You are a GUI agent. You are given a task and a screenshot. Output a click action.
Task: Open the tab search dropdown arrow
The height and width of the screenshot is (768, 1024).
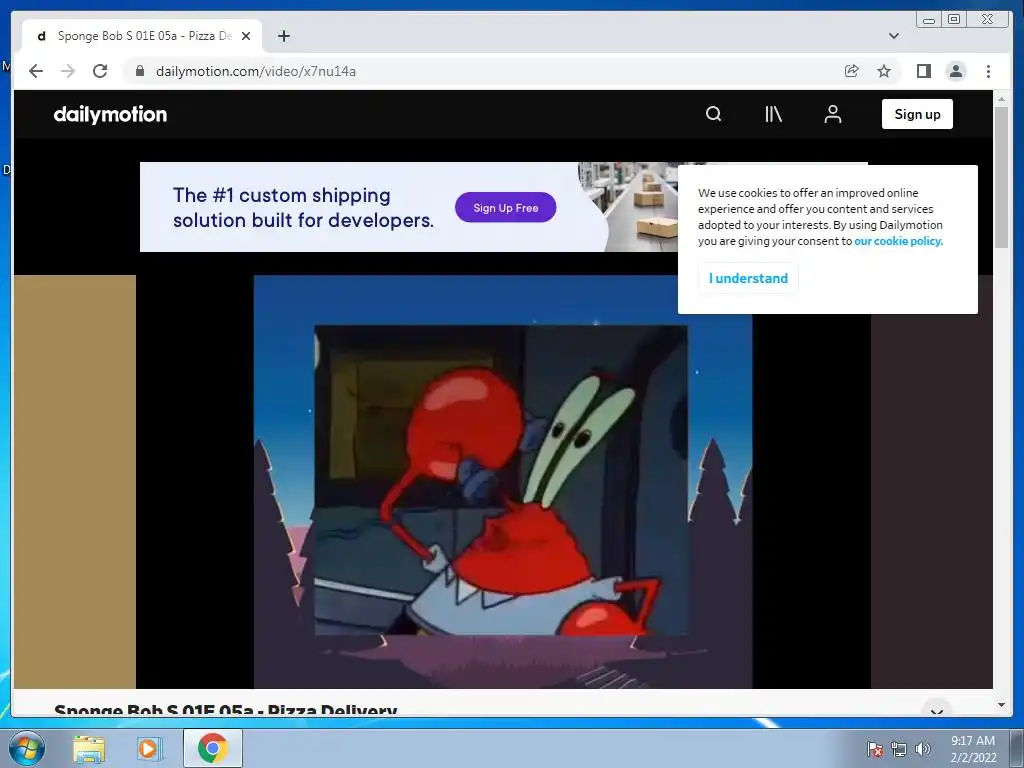click(894, 36)
